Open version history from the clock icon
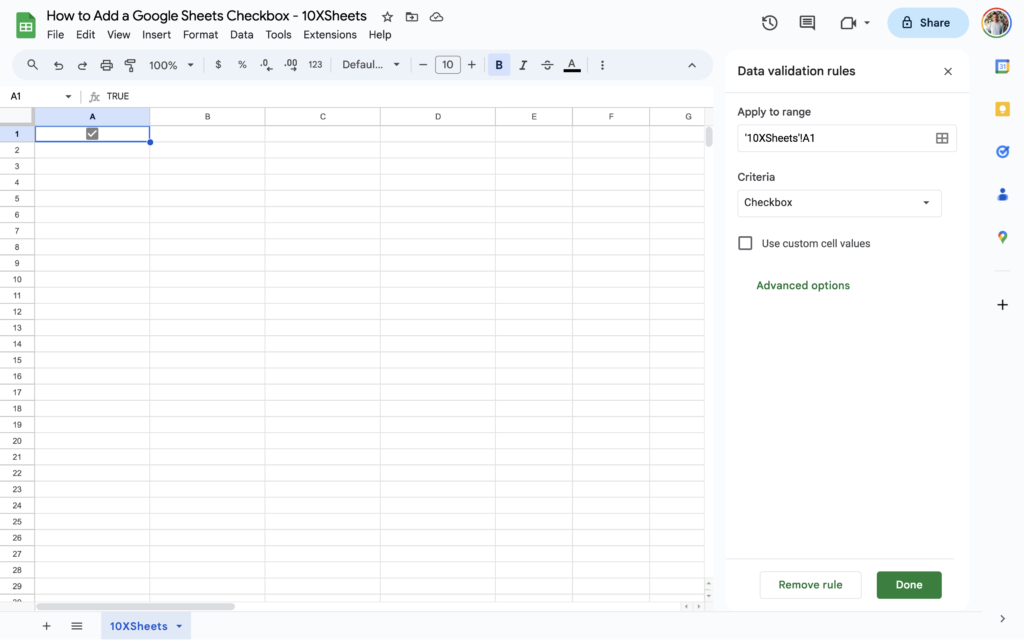 [x=769, y=22]
